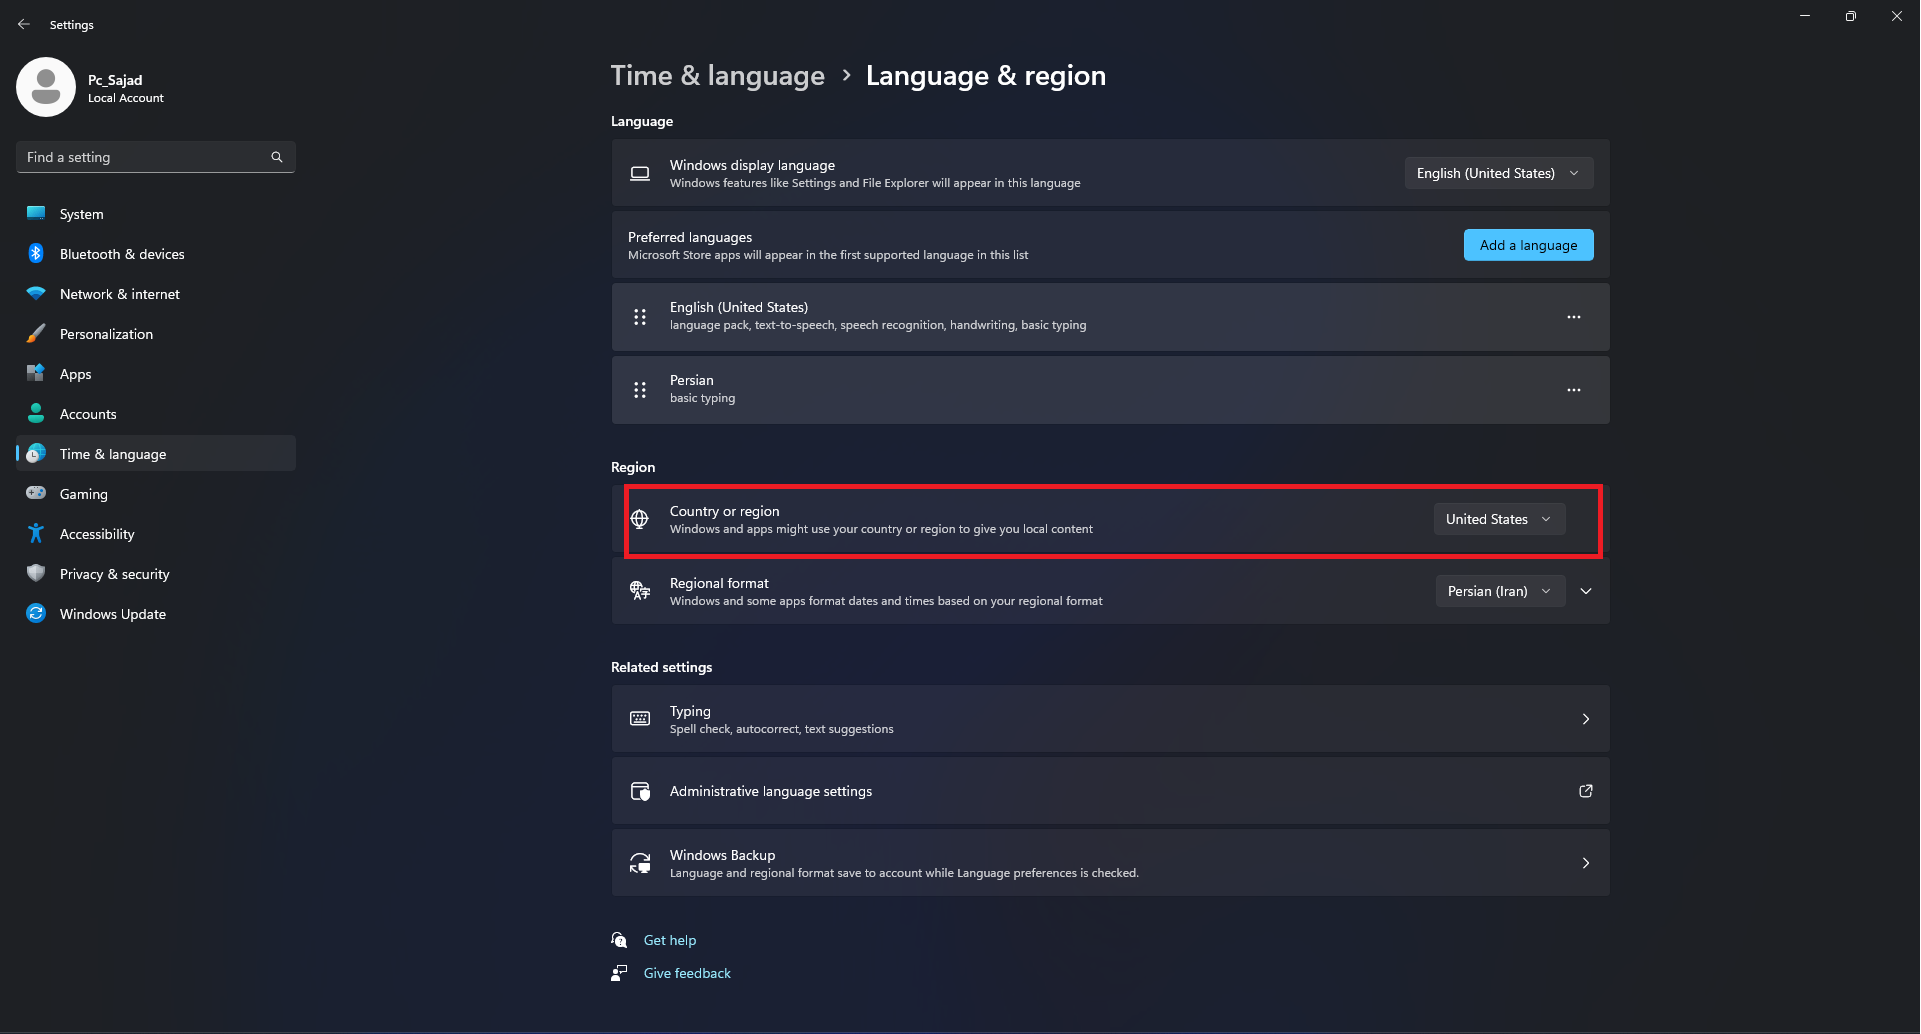
Task: Select the Gaming label in sidebar
Action: click(x=84, y=494)
